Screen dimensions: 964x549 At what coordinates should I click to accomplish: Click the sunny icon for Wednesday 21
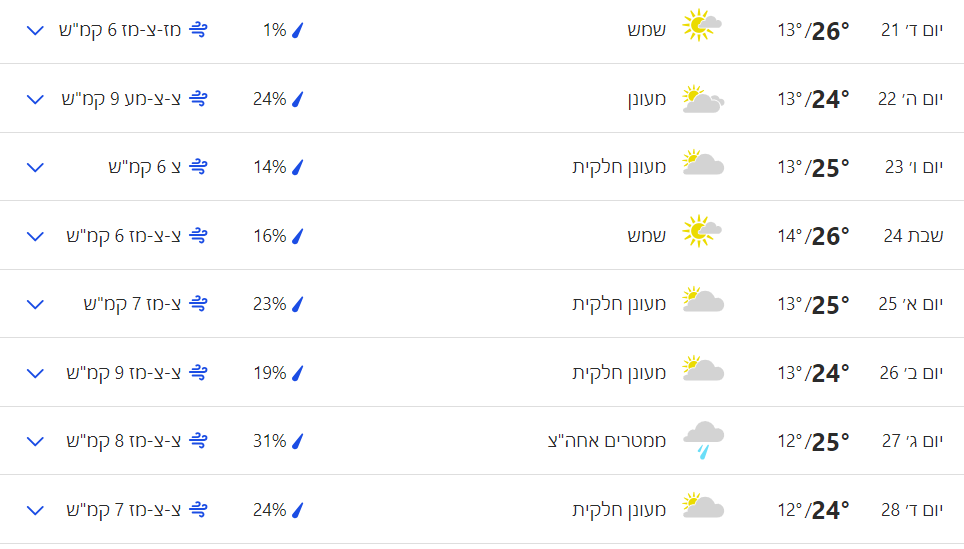point(702,27)
